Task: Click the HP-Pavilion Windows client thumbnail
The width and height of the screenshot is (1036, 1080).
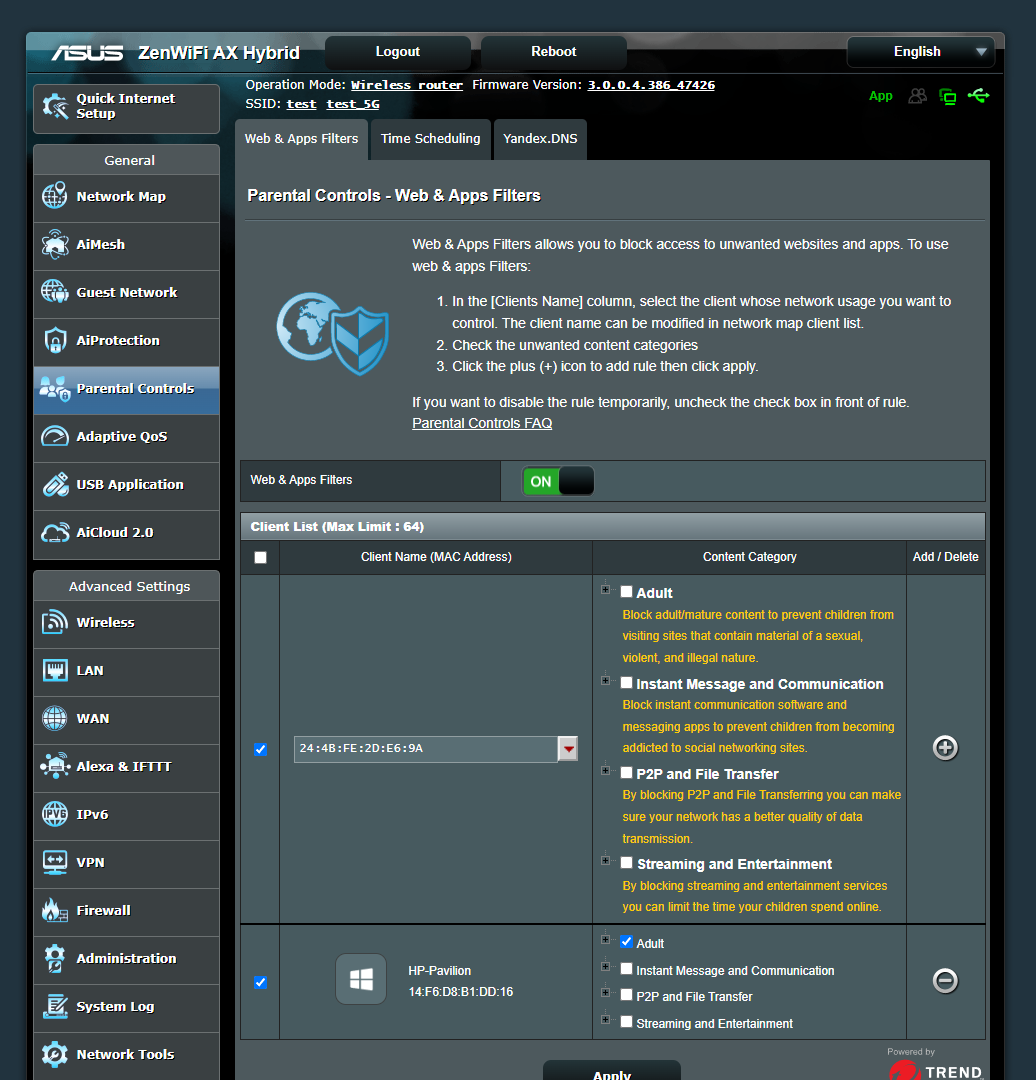Action: (361, 979)
